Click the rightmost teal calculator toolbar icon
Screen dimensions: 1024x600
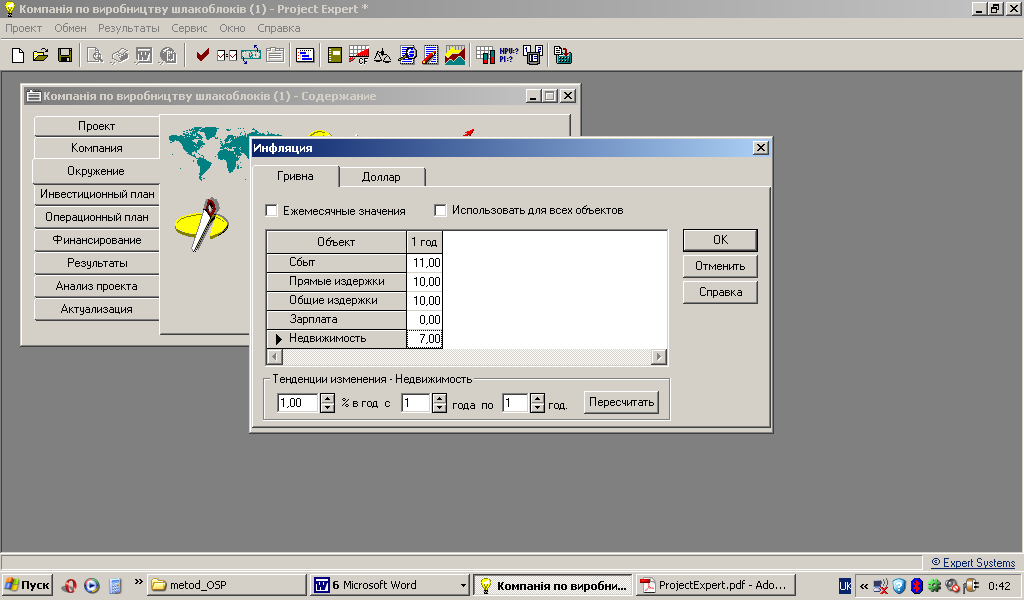563,55
